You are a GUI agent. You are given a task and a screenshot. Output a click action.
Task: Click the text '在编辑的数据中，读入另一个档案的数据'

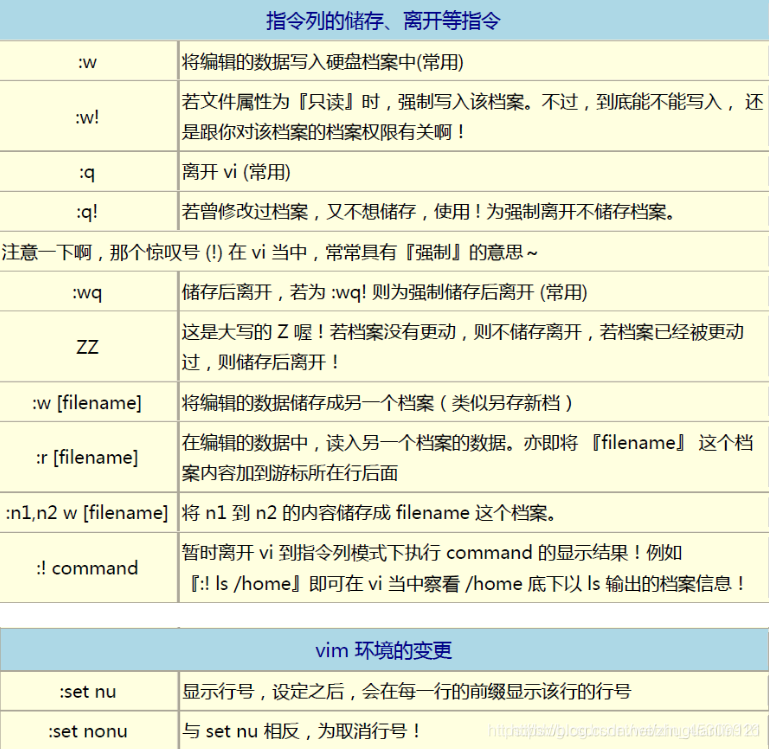[468, 458]
